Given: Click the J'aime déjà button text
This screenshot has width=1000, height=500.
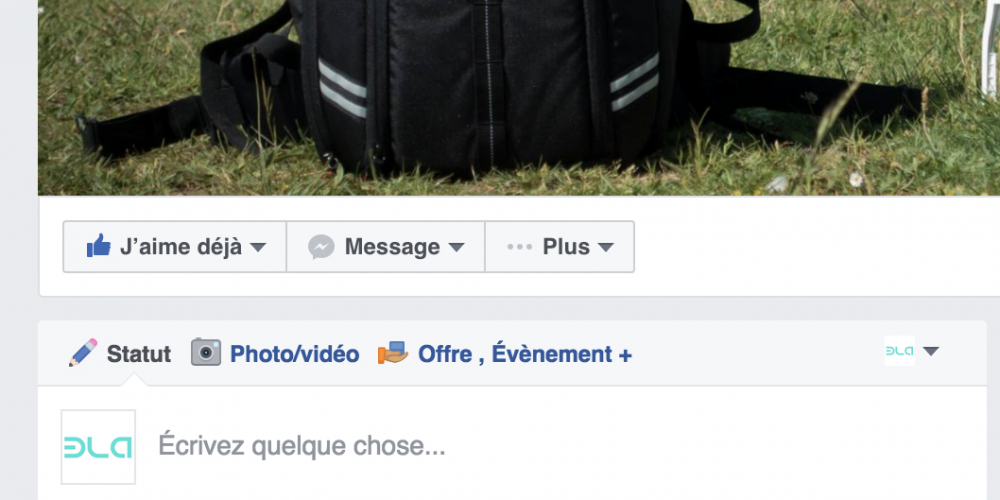Looking at the screenshot, I should pos(181,247).
